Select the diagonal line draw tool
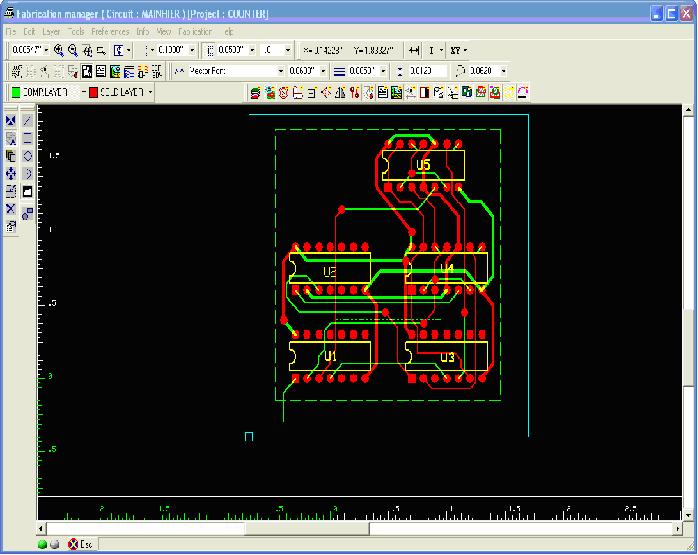The image size is (698, 555). (28, 121)
